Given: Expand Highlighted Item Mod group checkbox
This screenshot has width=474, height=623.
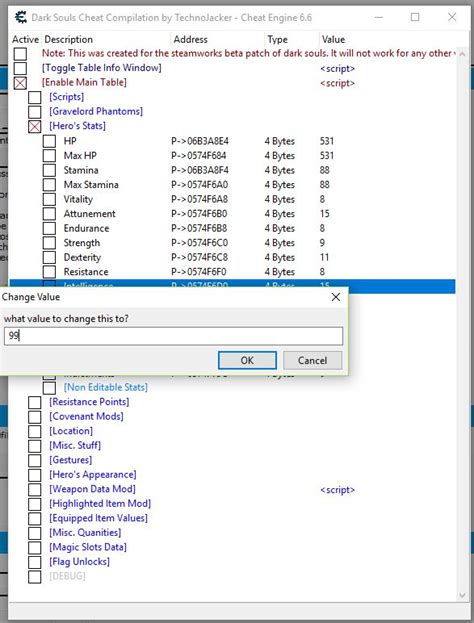Looking at the screenshot, I should pyautogui.click(x=35, y=504).
